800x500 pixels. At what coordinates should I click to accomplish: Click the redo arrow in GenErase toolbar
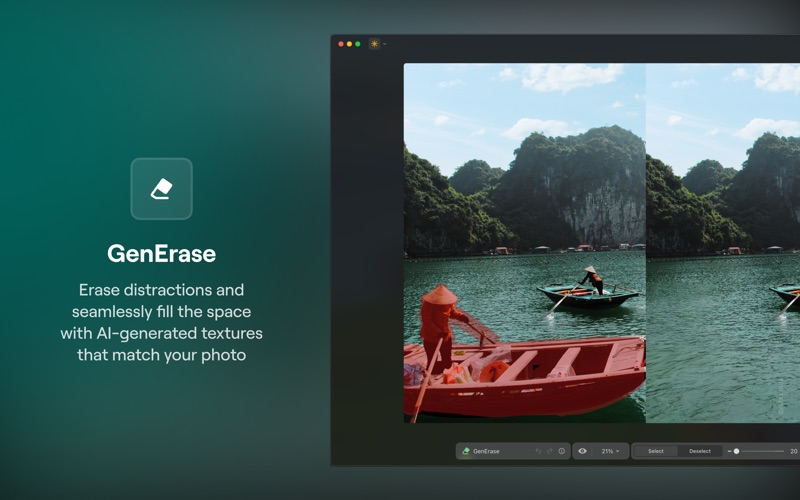(x=549, y=451)
